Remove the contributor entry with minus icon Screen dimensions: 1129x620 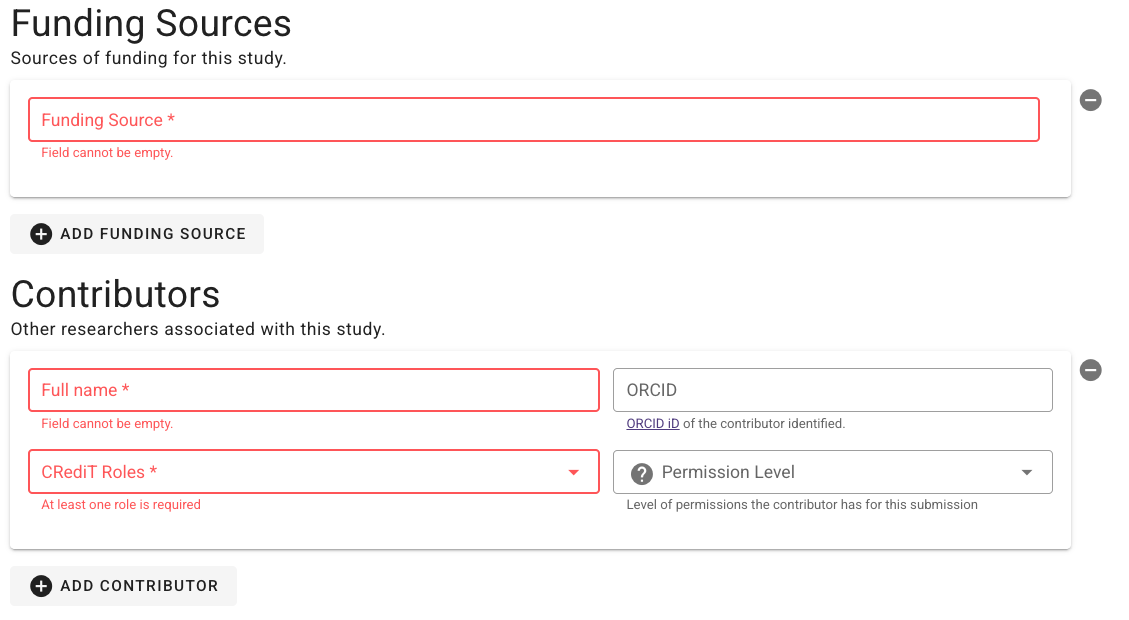point(1090,370)
